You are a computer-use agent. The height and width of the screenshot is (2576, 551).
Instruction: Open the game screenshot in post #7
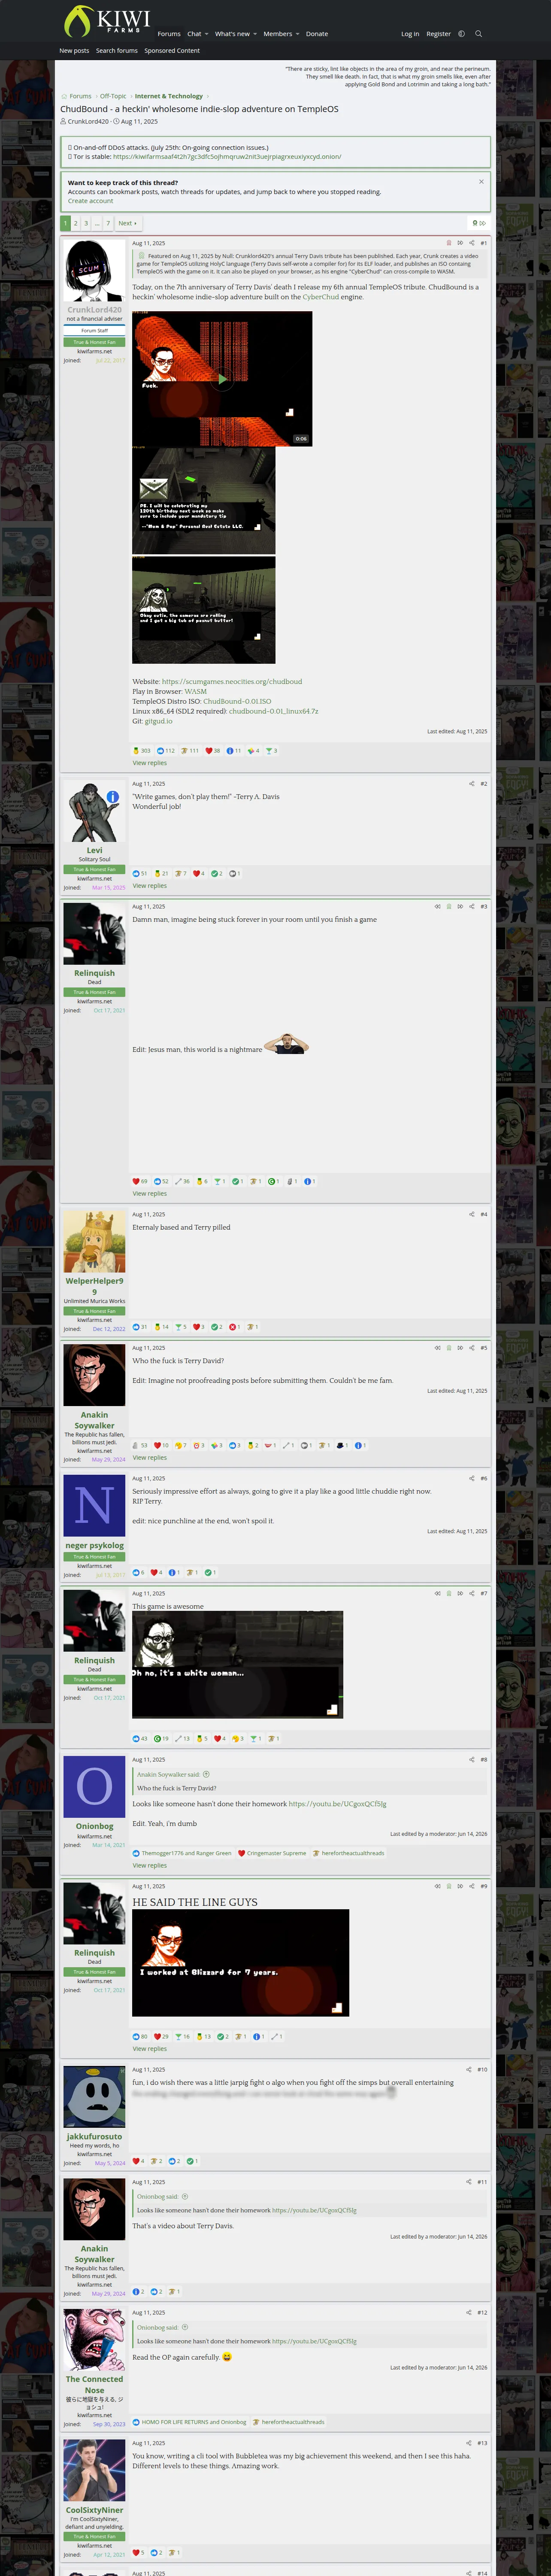coord(238,1665)
